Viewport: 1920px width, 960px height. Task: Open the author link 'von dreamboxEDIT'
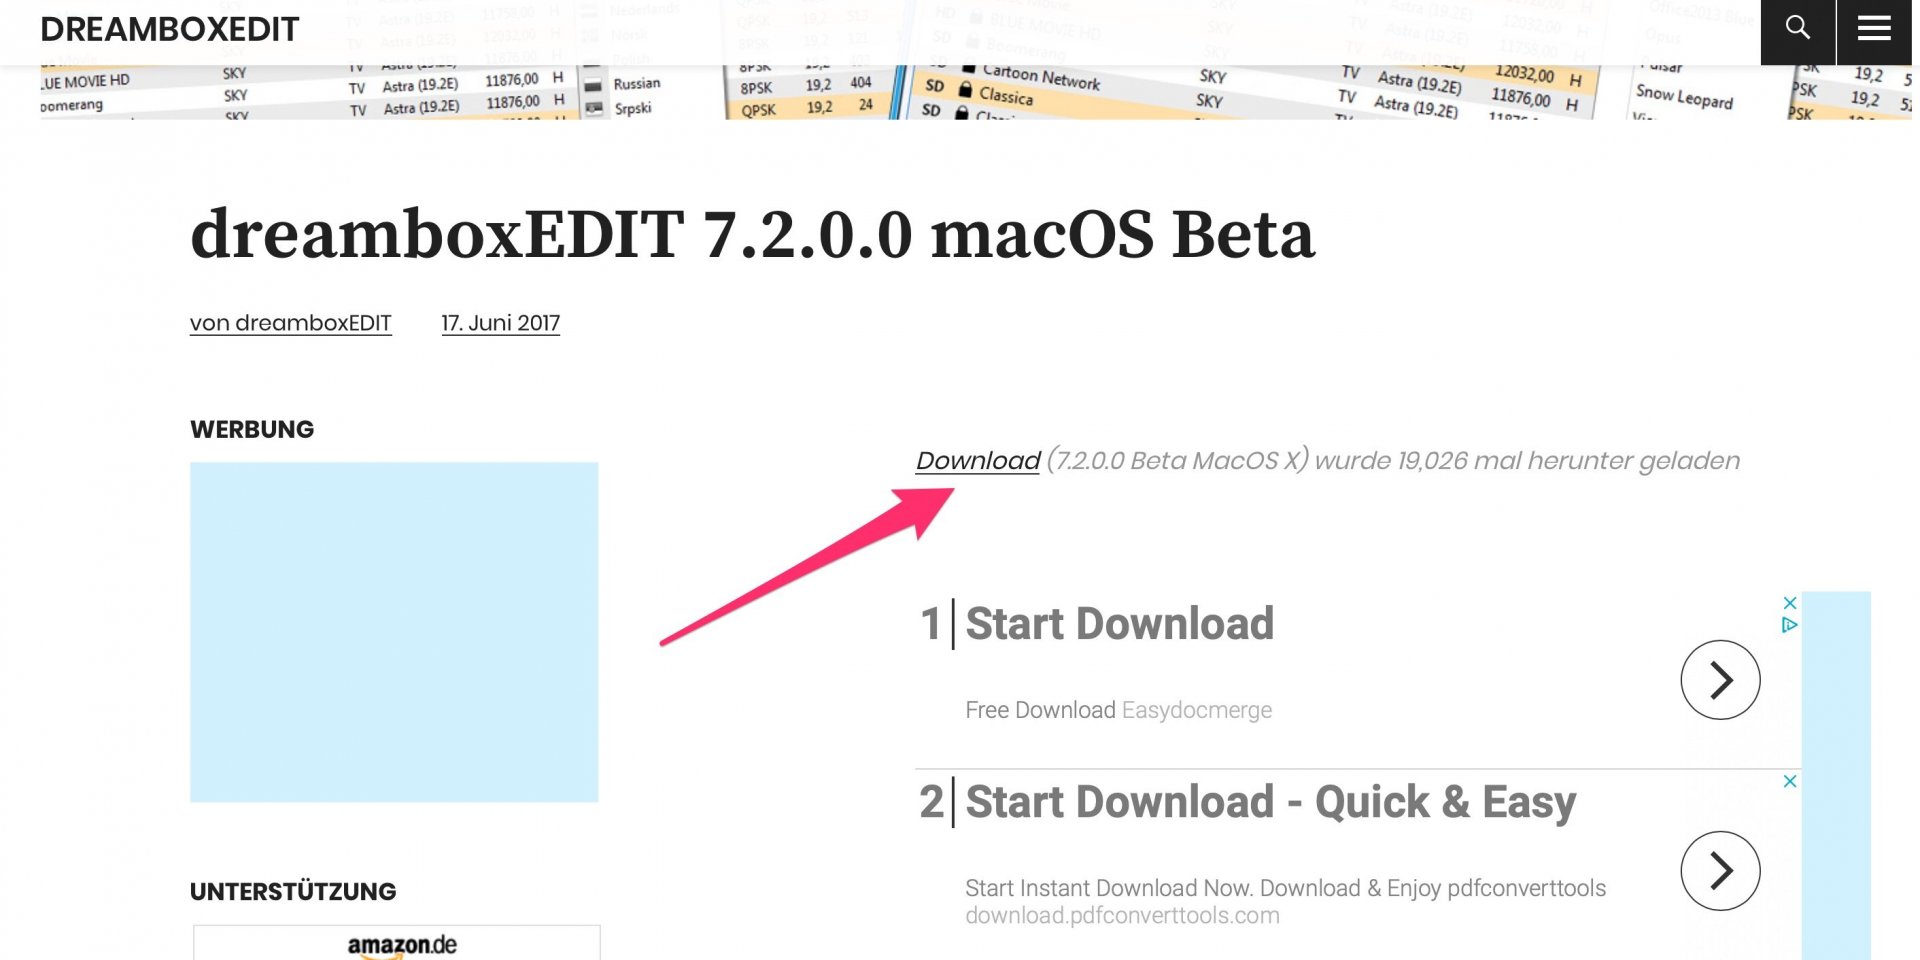[290, 323]
